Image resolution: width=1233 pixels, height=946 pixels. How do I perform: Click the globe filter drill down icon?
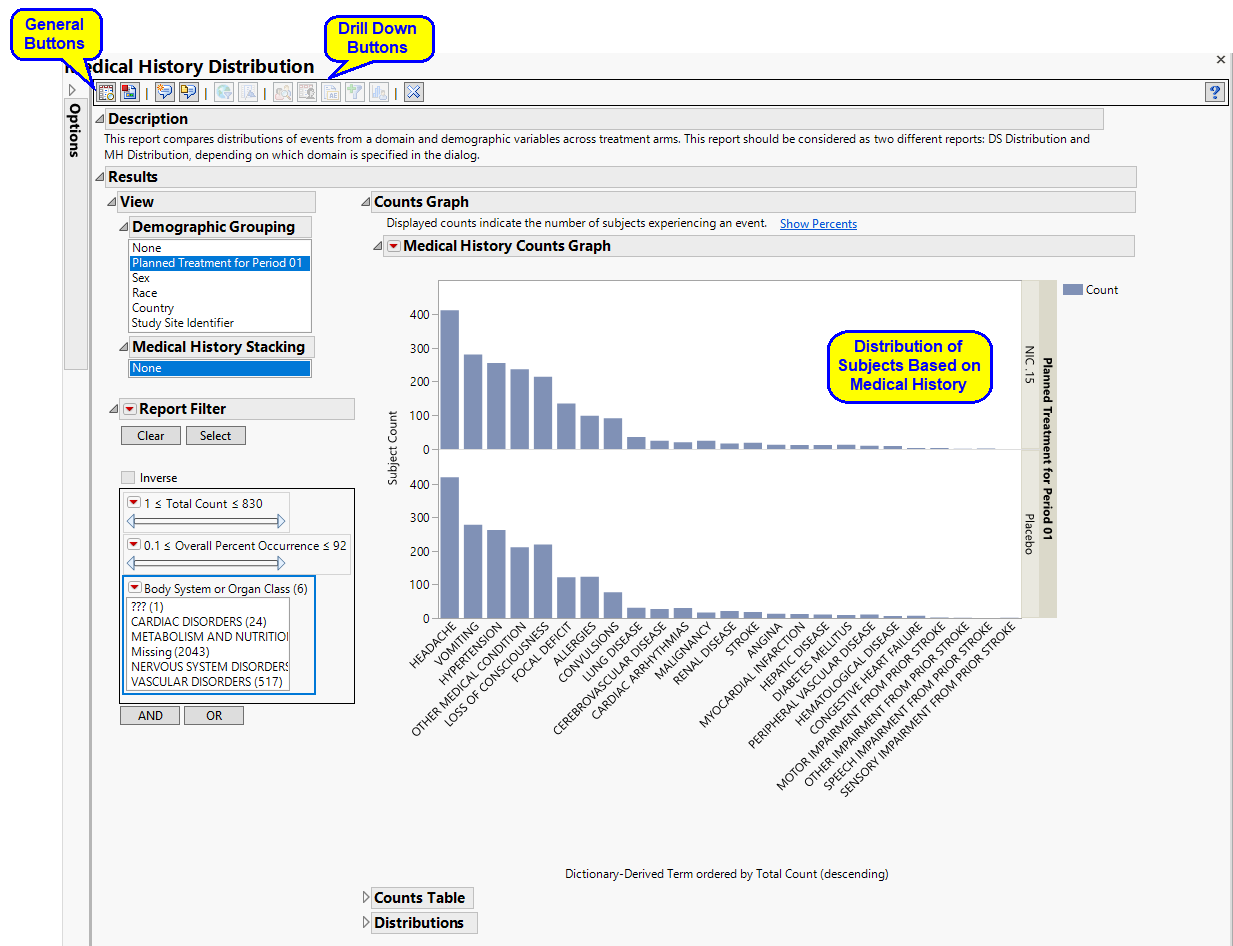click(x=224, y=92)
